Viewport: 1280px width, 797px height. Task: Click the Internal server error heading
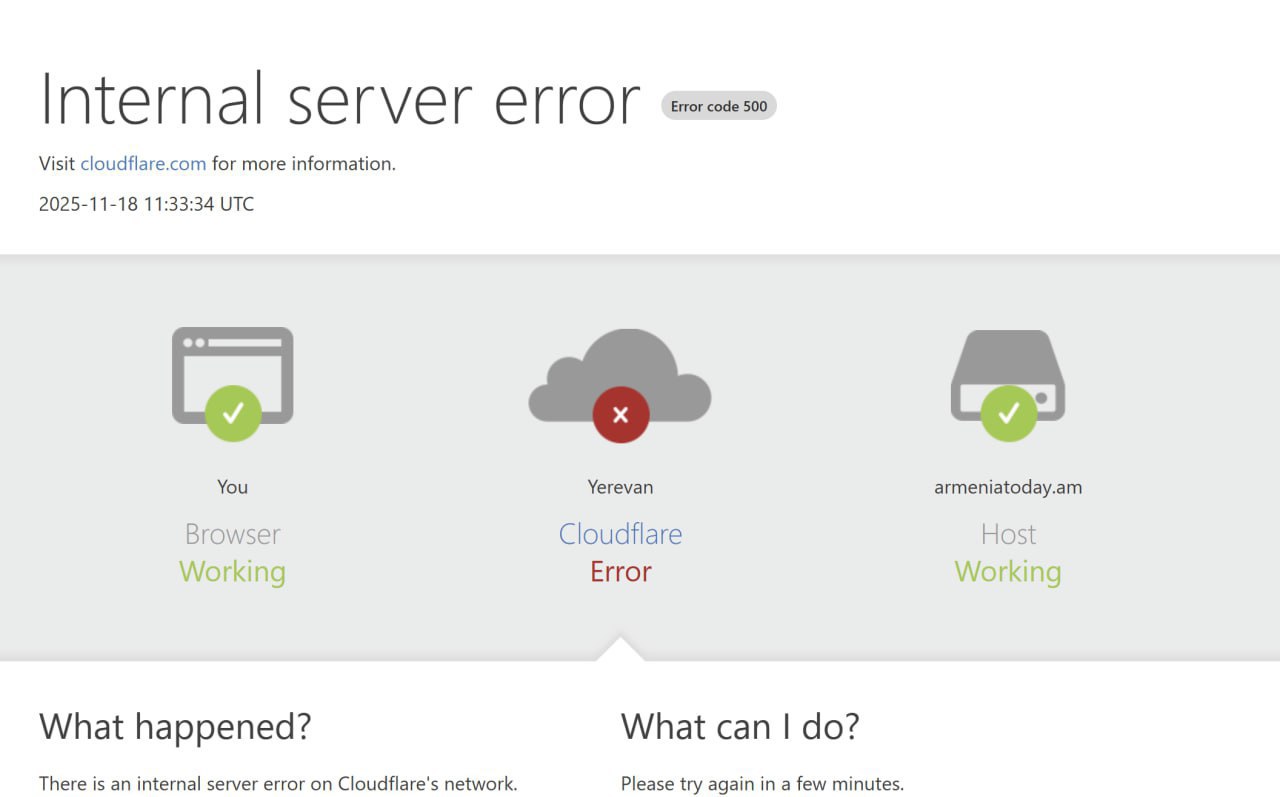(x=339, y=100)
